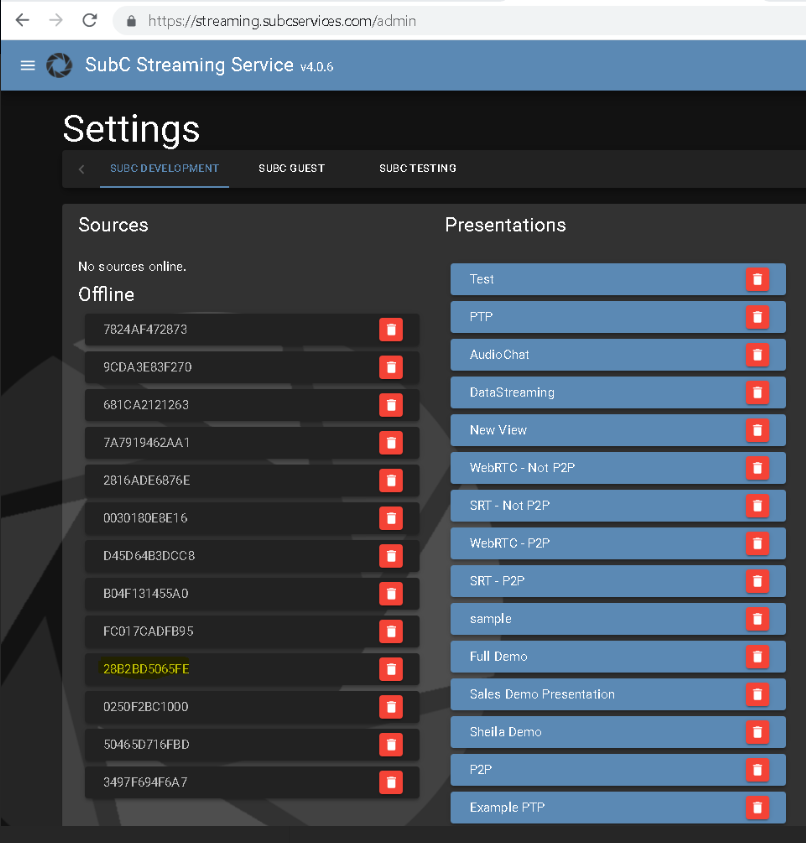Switch to the SUBC TESTING tab
The height and width of the screenshot is (843, 806).
[417, 168]
